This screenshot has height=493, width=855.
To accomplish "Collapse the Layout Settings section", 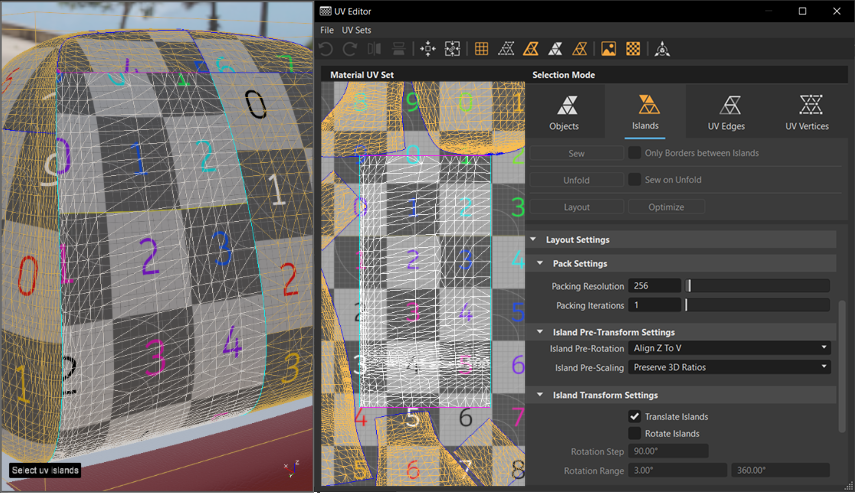I will coord(533,239).
